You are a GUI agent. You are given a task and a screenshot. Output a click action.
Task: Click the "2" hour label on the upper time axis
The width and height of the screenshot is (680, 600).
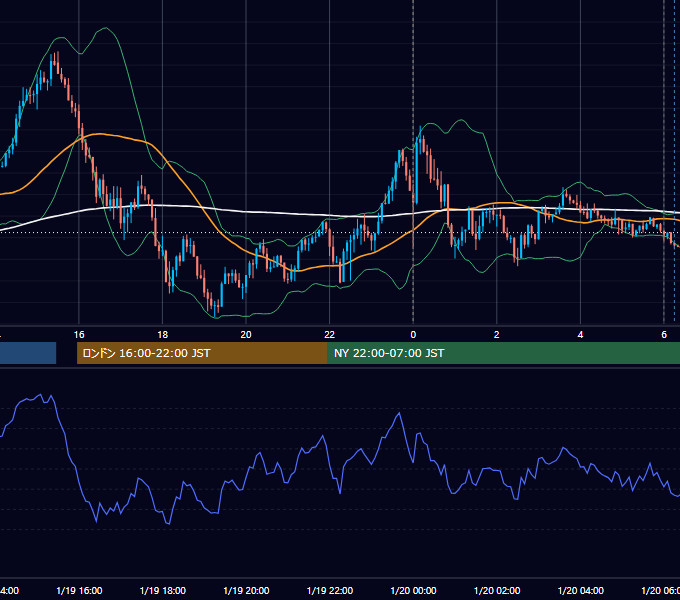click(x=497, y=334)
